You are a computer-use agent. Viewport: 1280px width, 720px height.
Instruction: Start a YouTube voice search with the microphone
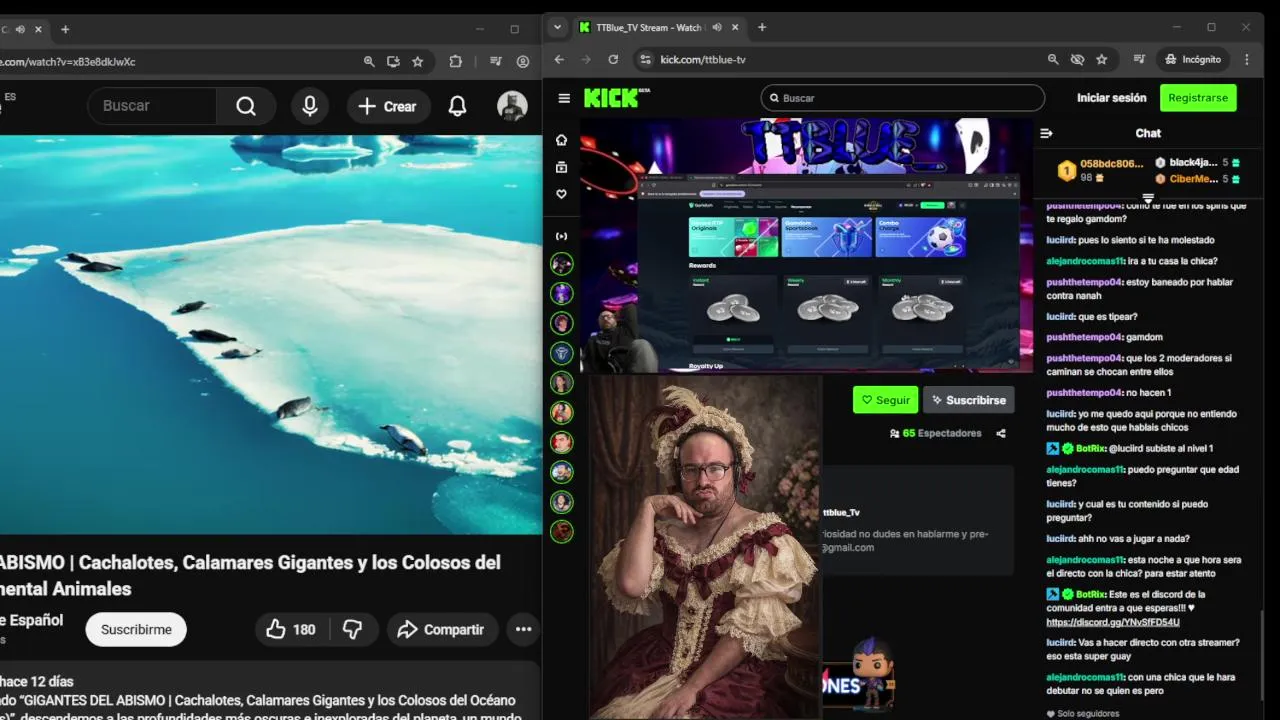(x=310, y=106)
